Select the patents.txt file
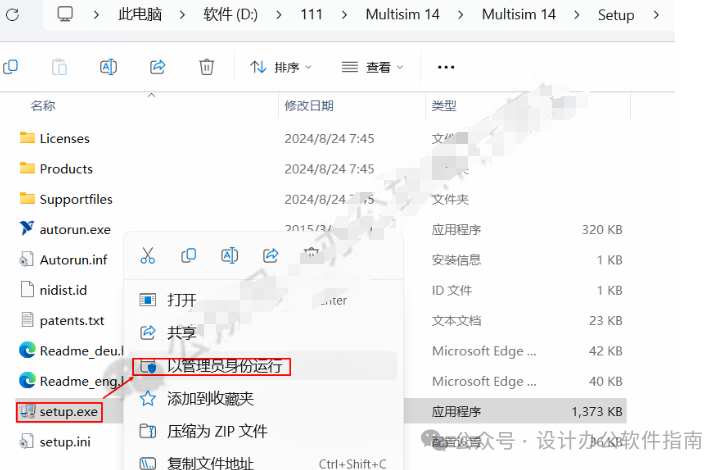 72,321
